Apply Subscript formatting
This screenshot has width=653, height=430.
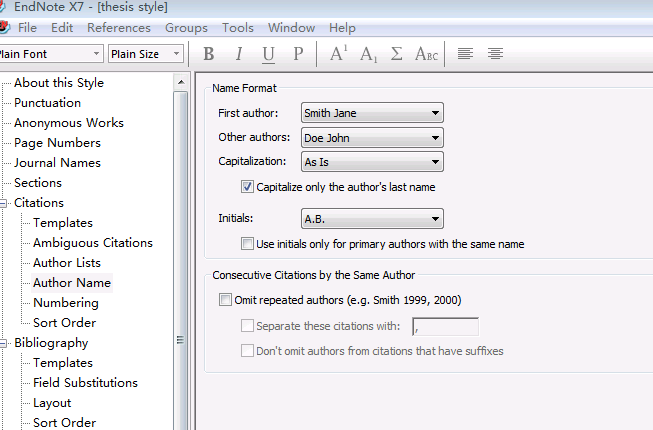[x=369, y=54]
